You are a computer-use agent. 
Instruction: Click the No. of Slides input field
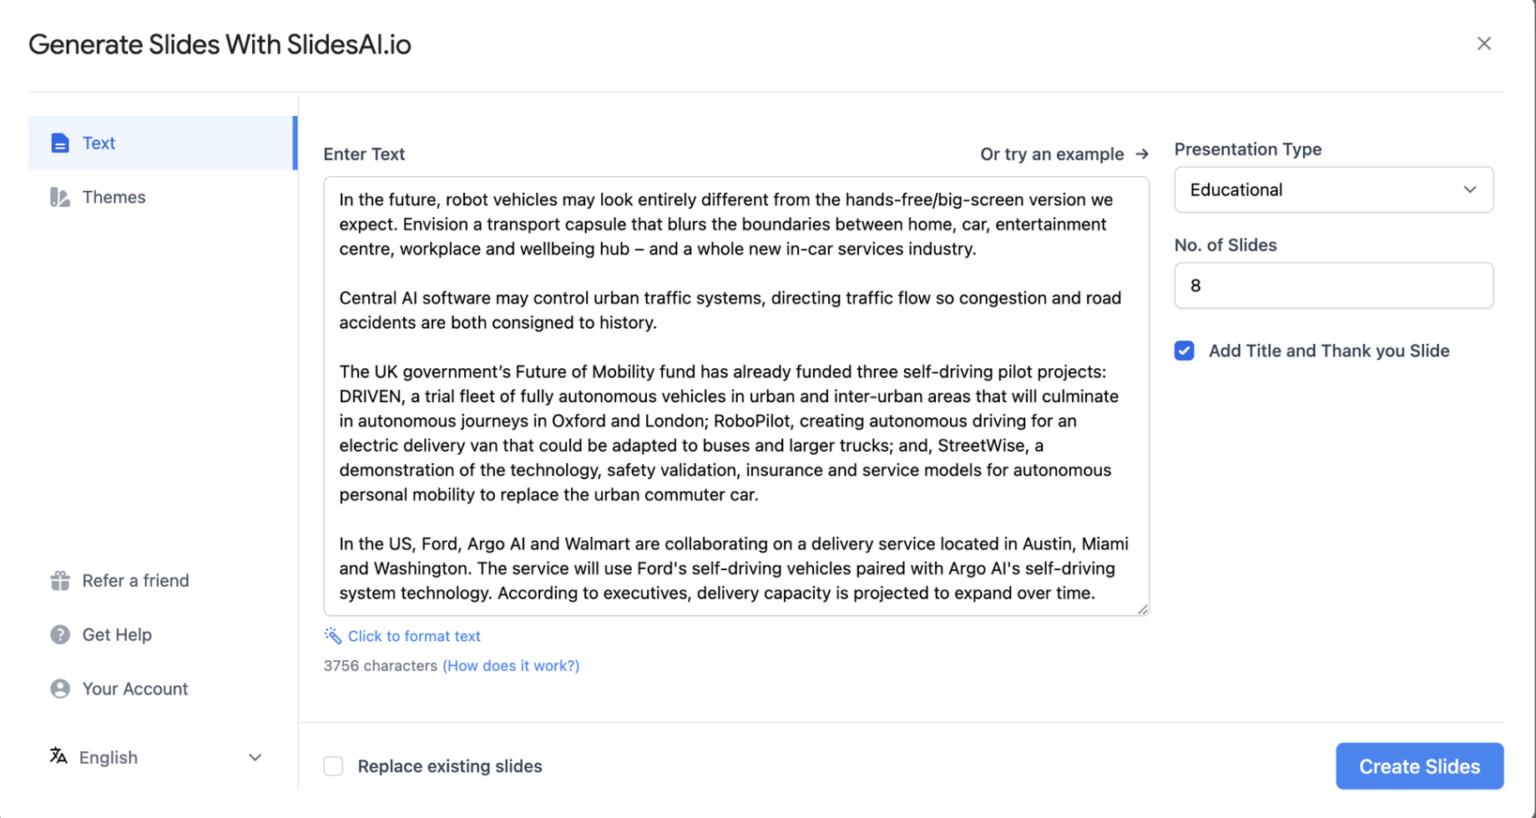tap(1333, 286)
